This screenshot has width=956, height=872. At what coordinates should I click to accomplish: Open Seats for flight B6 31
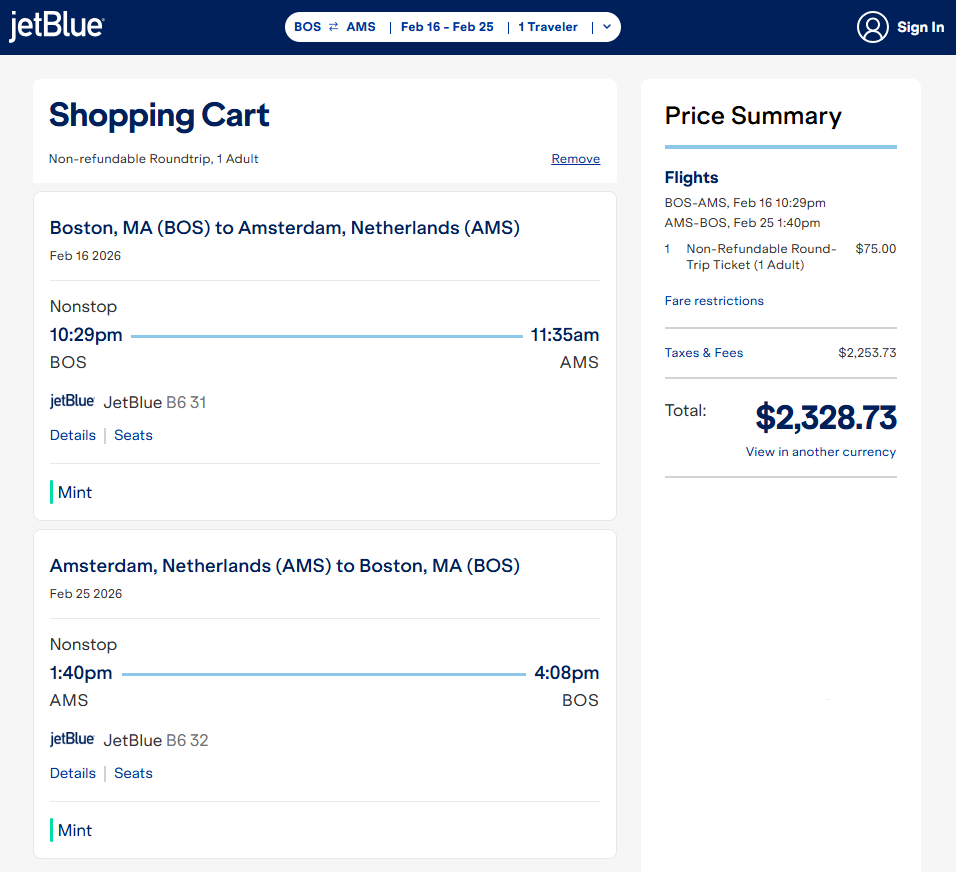[133, 435]
